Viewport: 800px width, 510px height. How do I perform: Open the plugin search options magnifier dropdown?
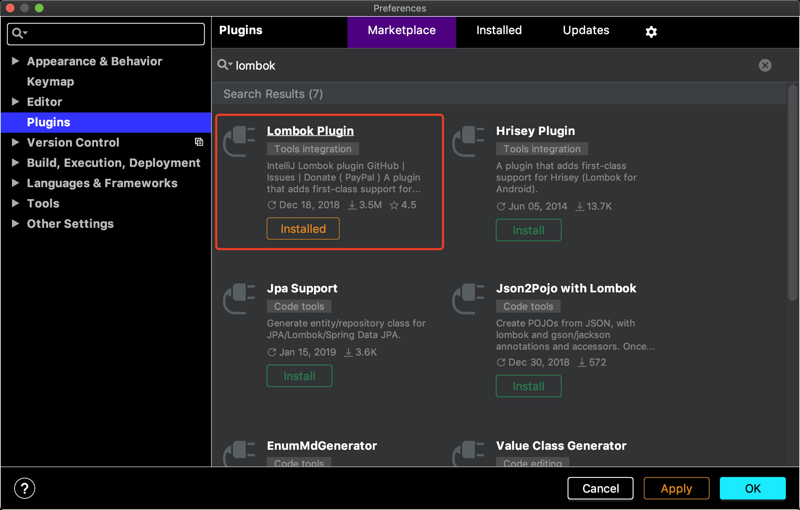[x=225, y=65]
